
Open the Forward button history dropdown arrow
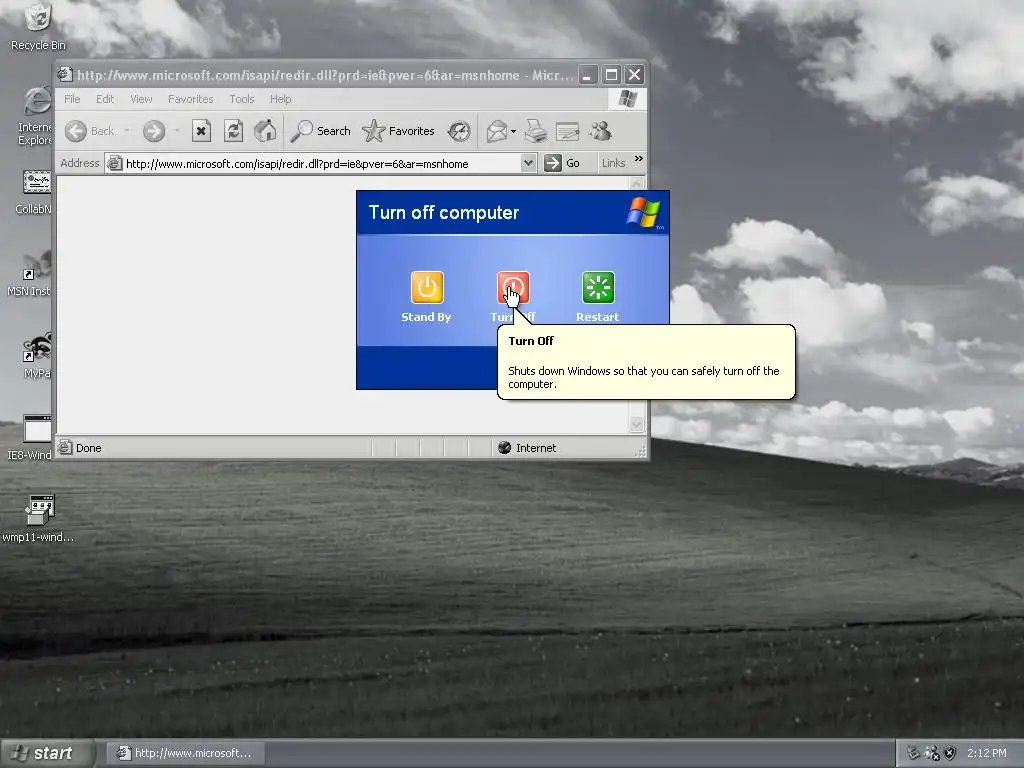tap(177, 131)
